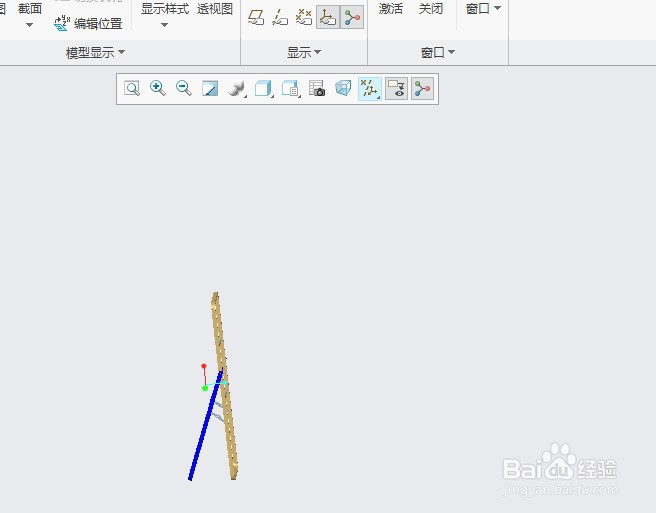This screenshot has height=513, width=656.
Task: Toggle annotation display icon with eye
Action: 396,89
